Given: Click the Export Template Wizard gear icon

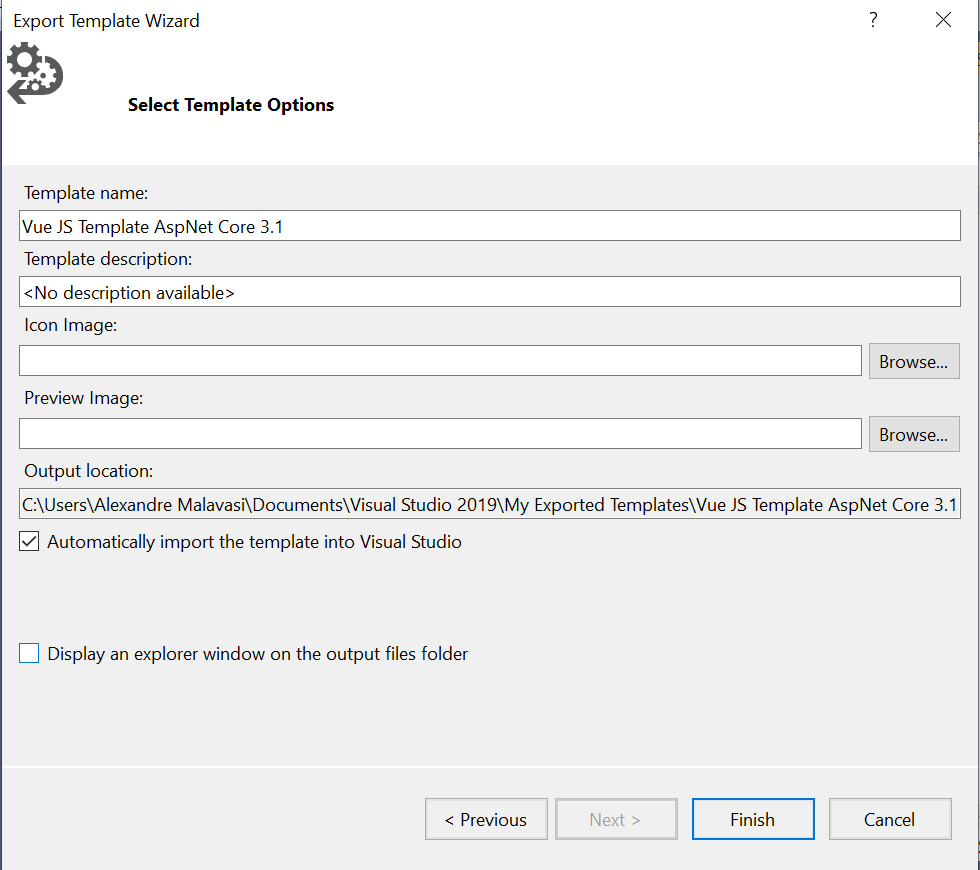Looking at the screenshot, I should [x=34, y=73].
